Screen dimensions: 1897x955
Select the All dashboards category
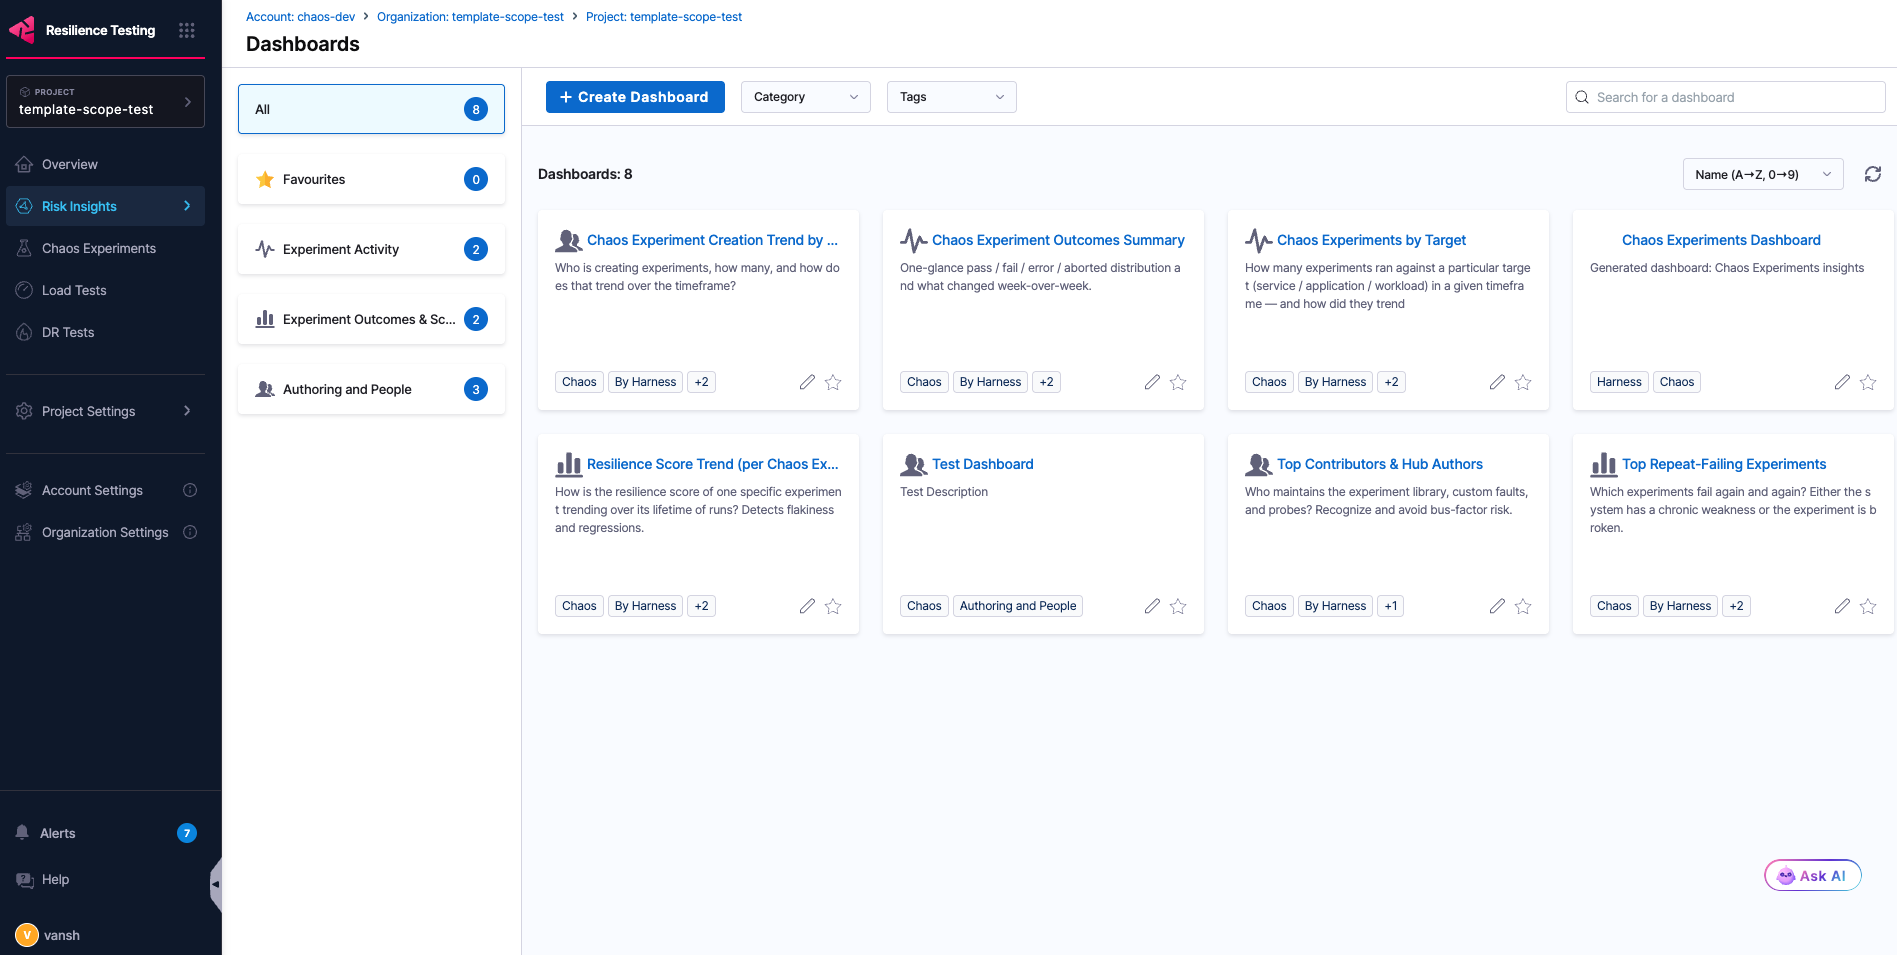pos(371,109)
